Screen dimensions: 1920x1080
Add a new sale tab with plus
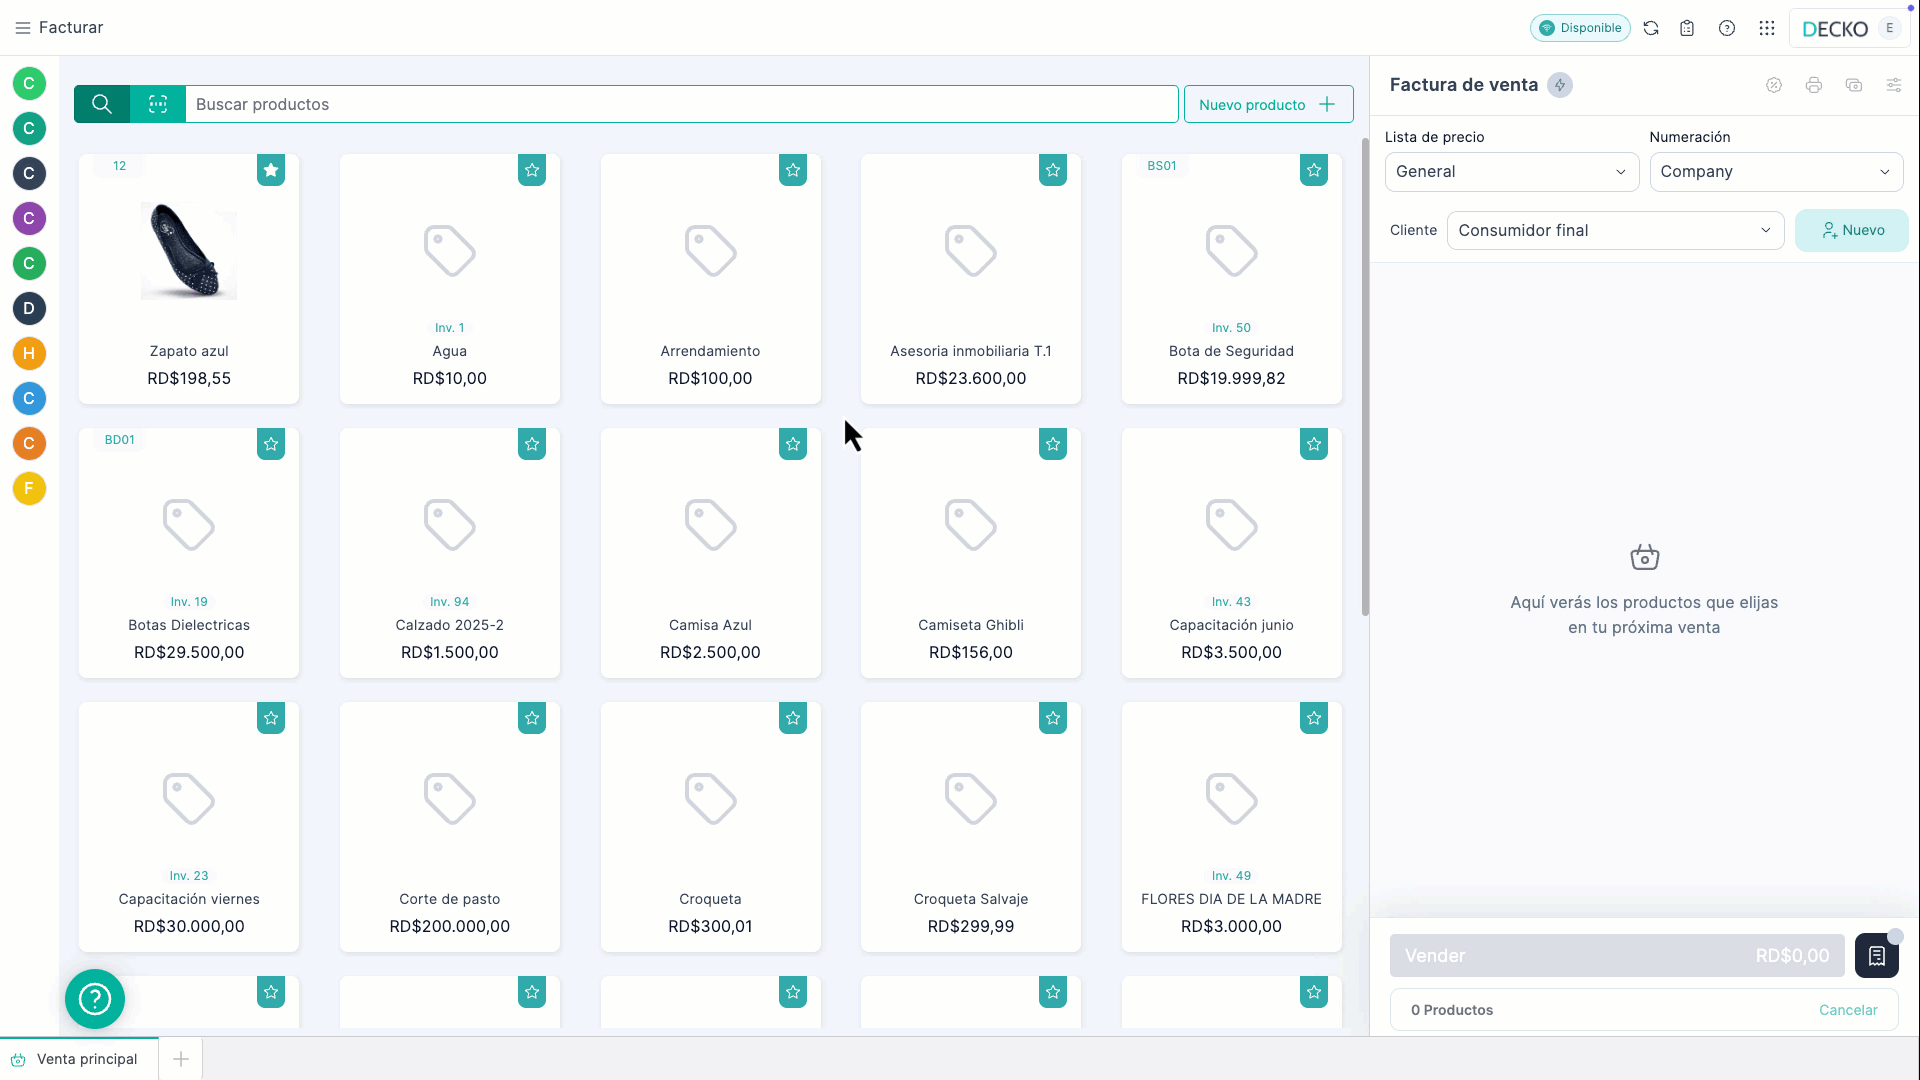coord(181,1059)
